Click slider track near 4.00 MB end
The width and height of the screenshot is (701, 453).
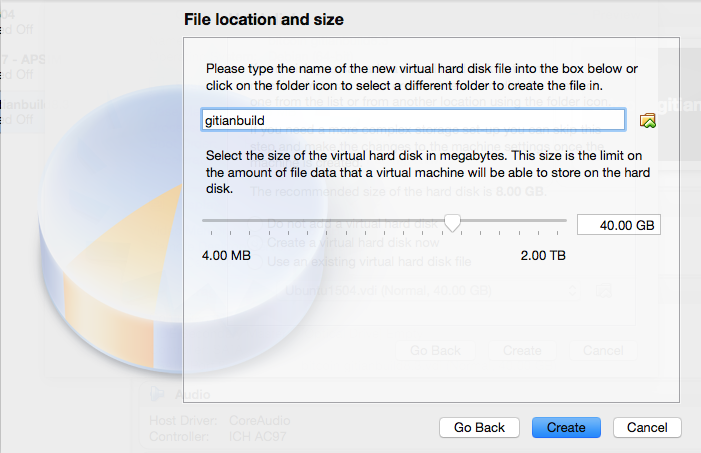click(212, 221)
